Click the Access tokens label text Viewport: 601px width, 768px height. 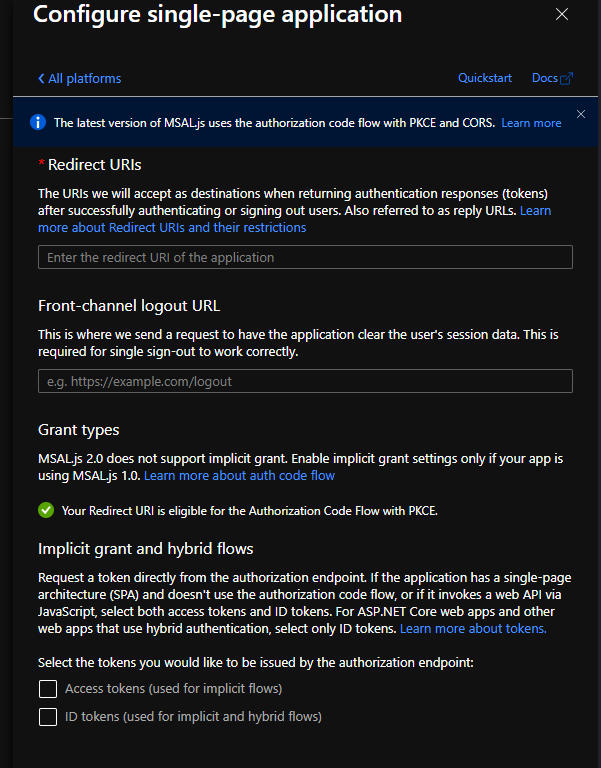(x=173, y=689)
